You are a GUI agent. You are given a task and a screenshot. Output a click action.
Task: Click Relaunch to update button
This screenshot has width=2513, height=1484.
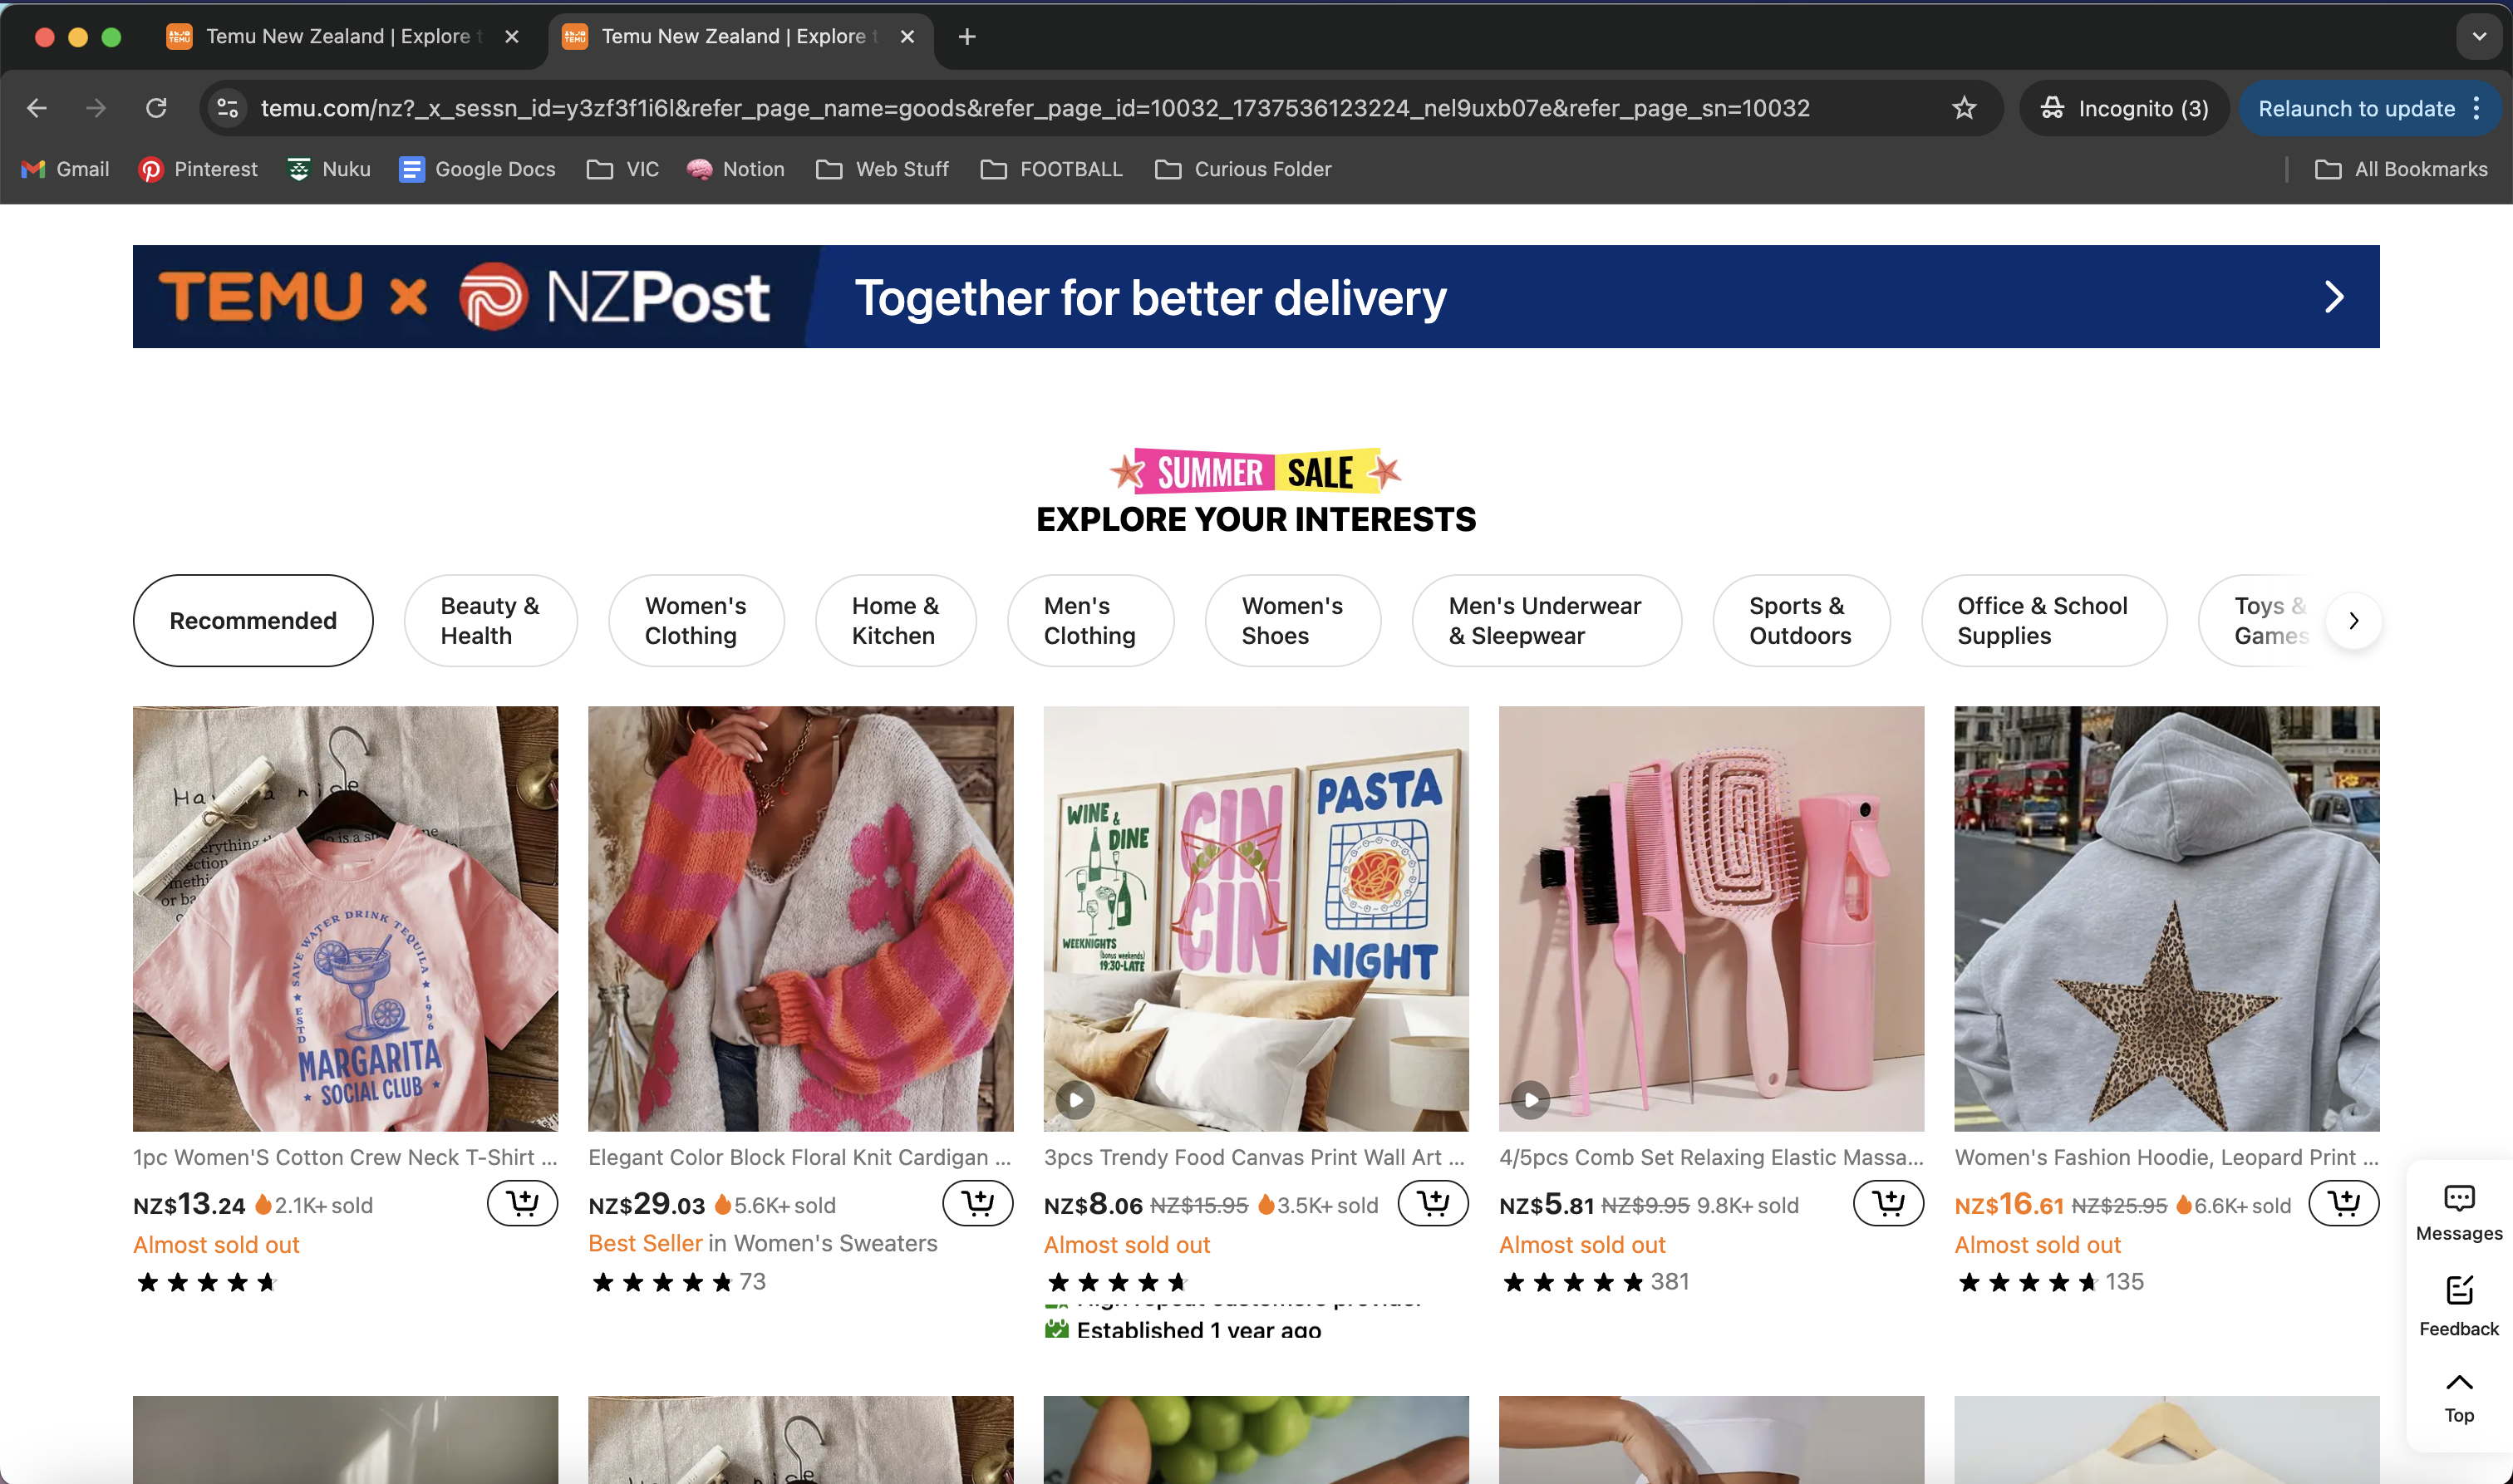(2355, 108)
